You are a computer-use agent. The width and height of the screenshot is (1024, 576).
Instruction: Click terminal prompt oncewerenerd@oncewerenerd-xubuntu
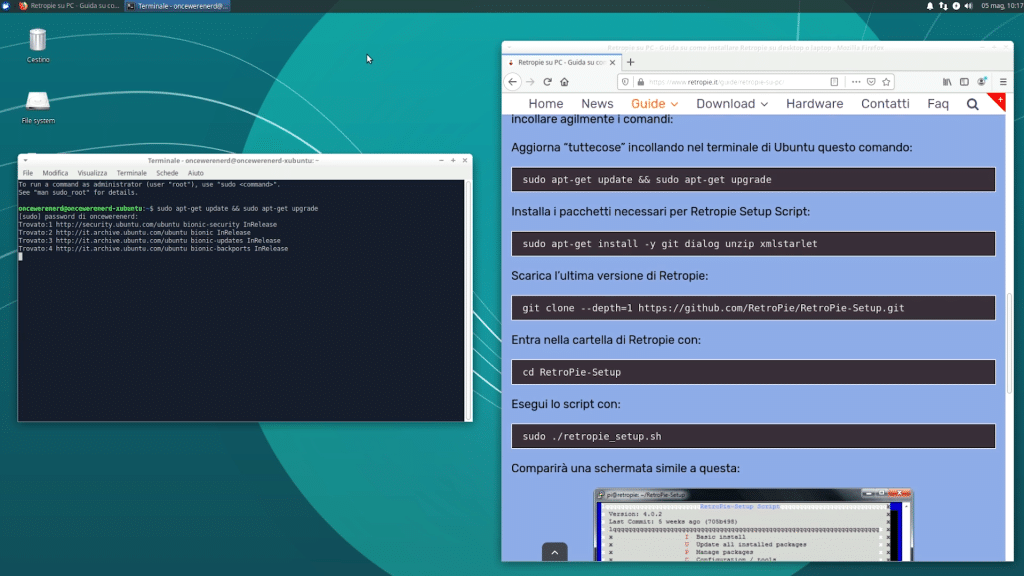point(80,208)
